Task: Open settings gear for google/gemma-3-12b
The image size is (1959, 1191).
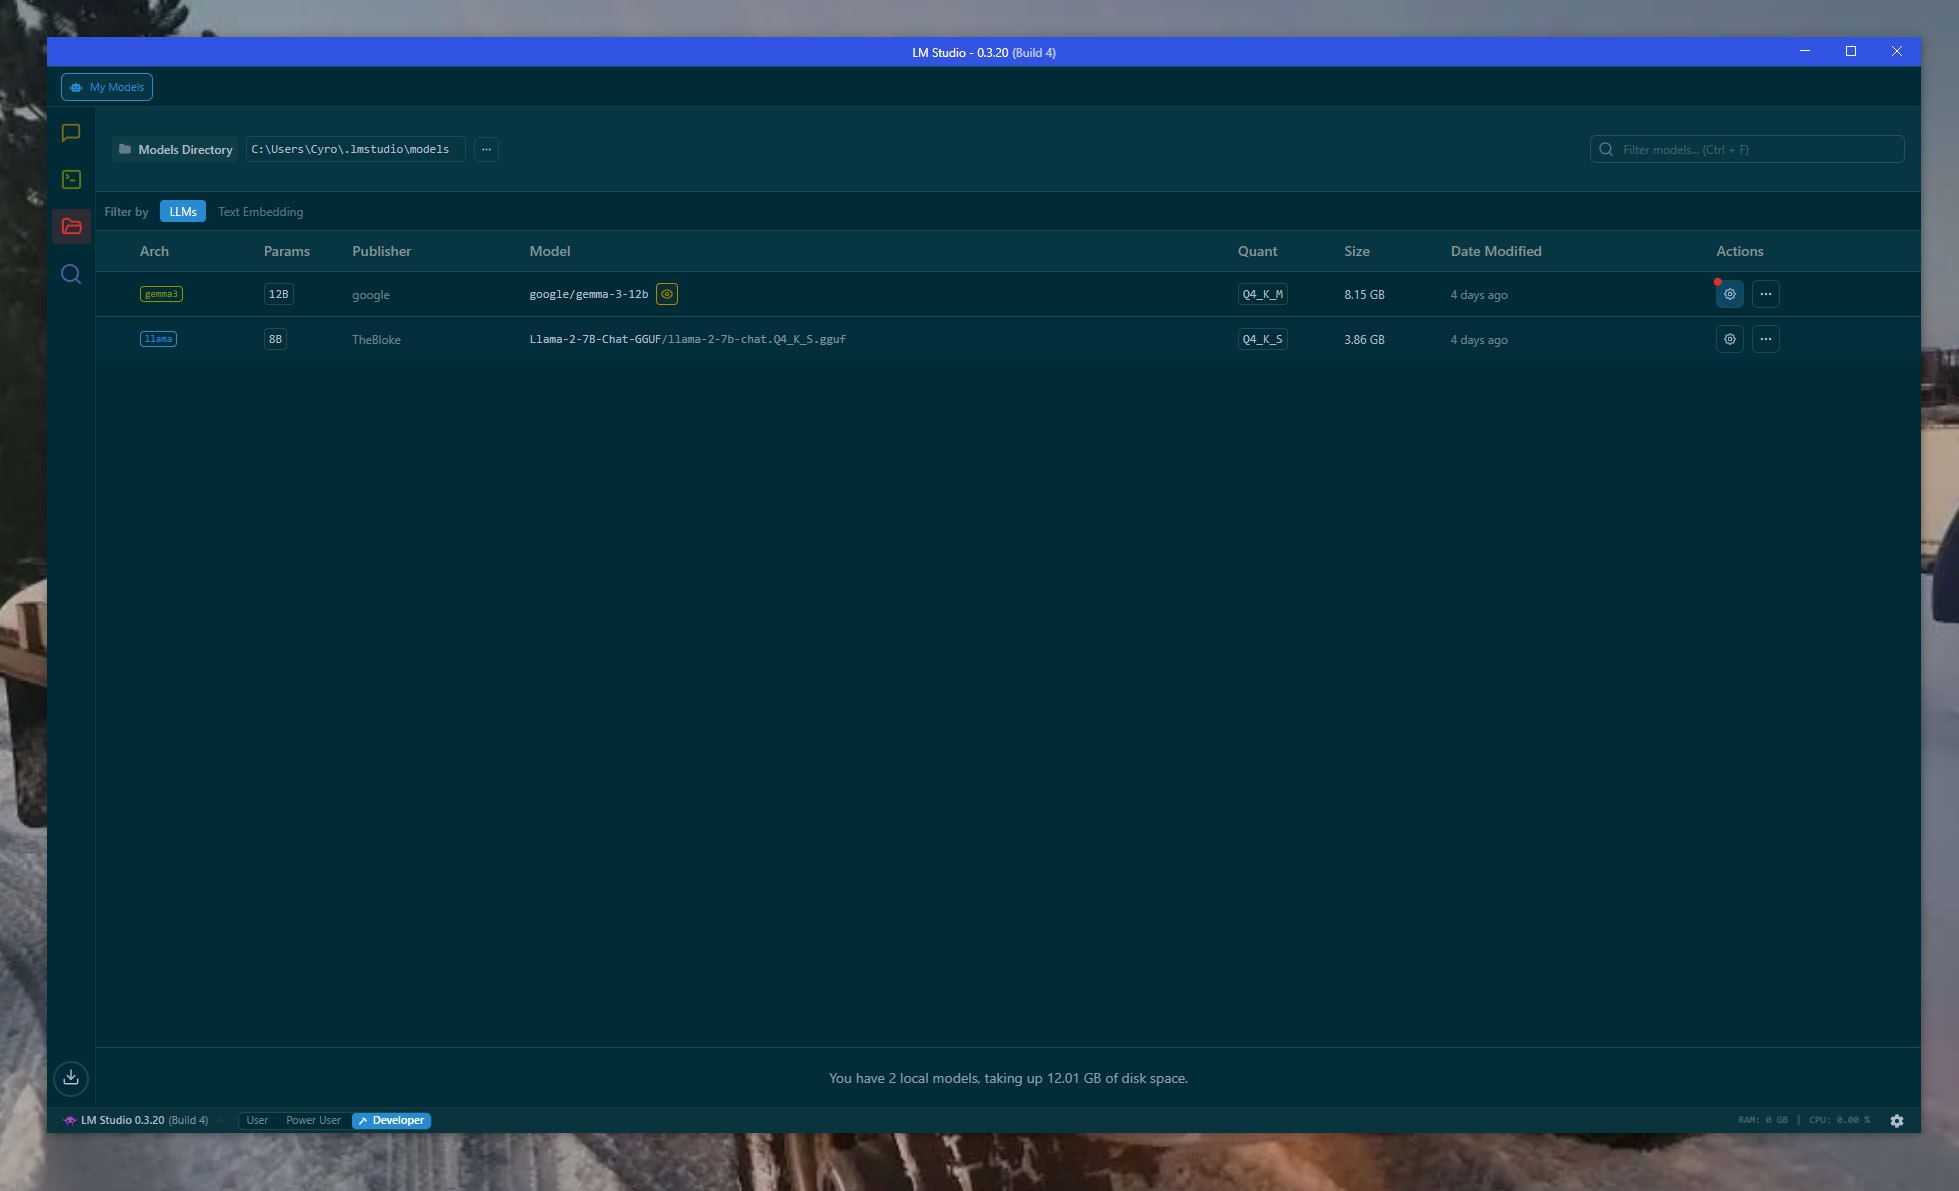Action: coord(1729,294)
